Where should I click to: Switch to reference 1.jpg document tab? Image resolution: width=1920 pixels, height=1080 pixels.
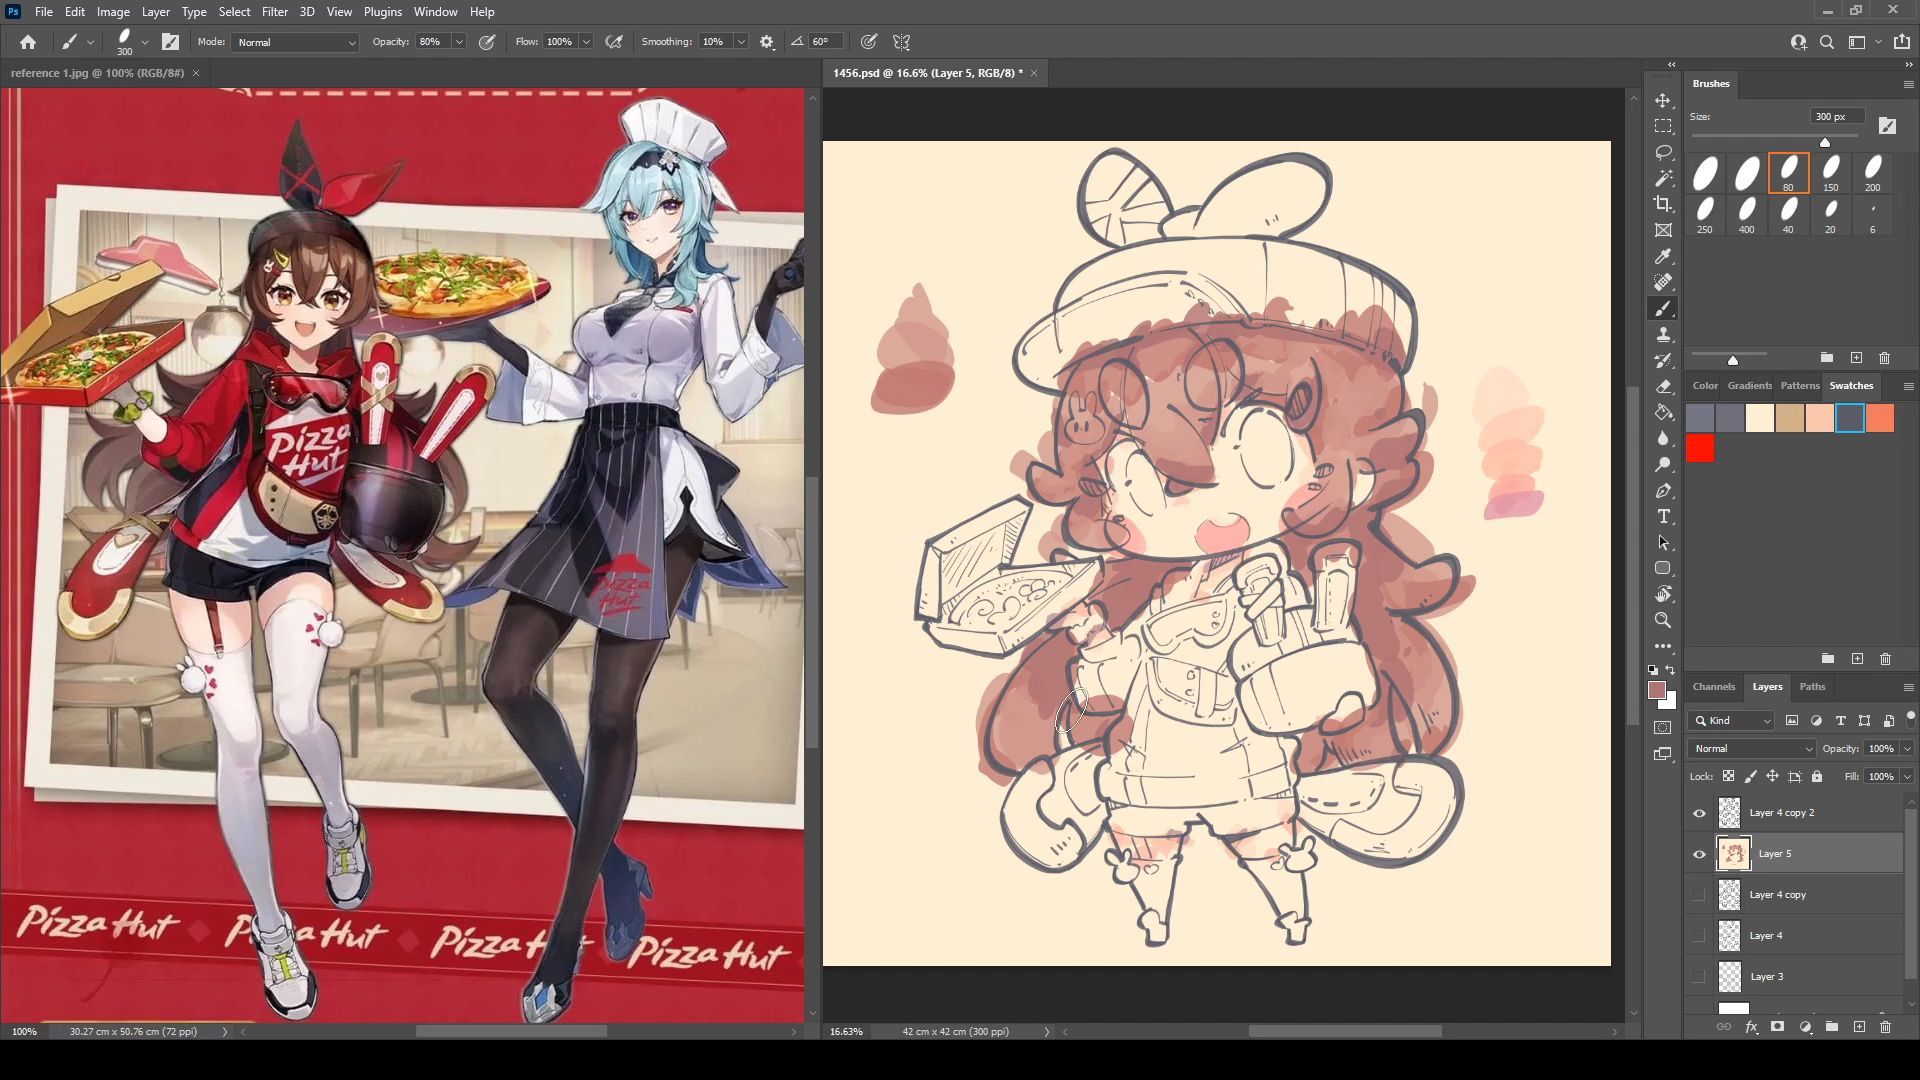(x=97, y=73)
